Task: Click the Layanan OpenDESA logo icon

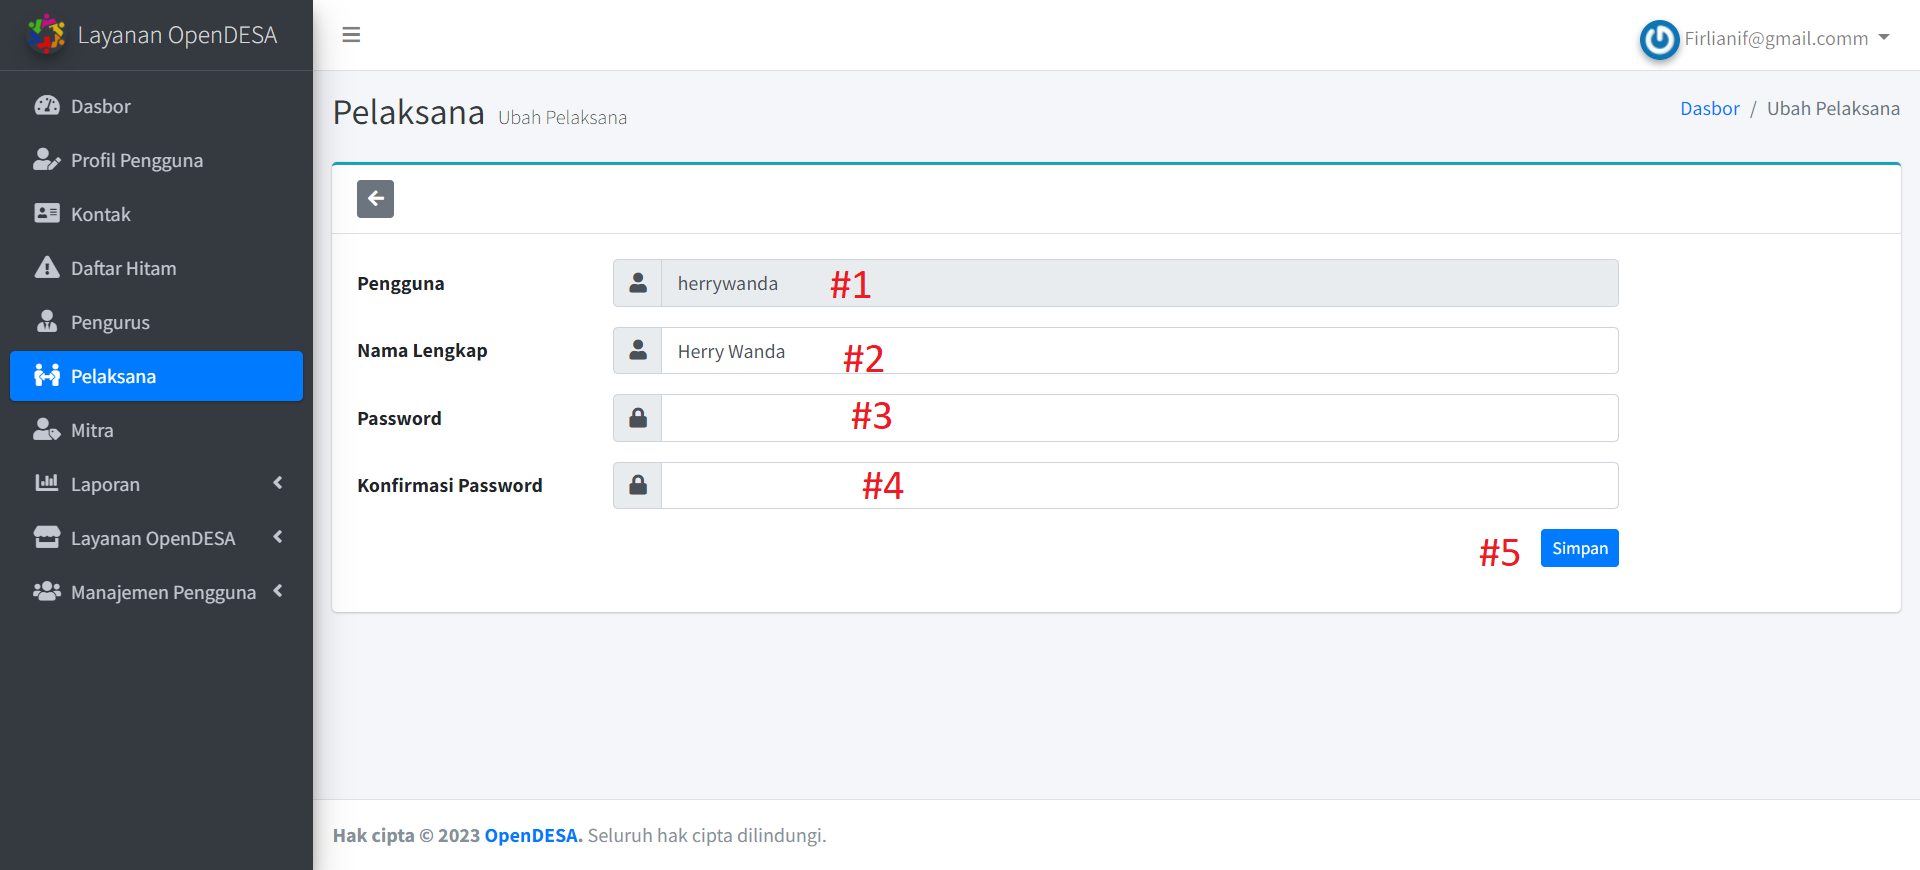Action: coord(46,34)
